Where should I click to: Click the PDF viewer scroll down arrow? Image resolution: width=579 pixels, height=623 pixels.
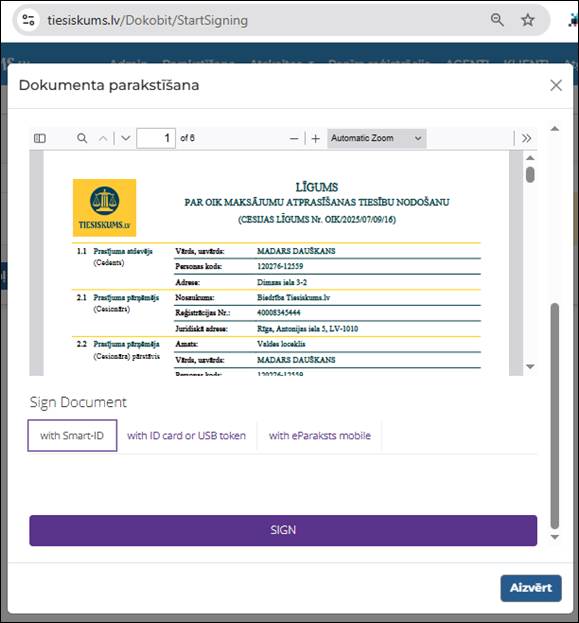[530, 366]
